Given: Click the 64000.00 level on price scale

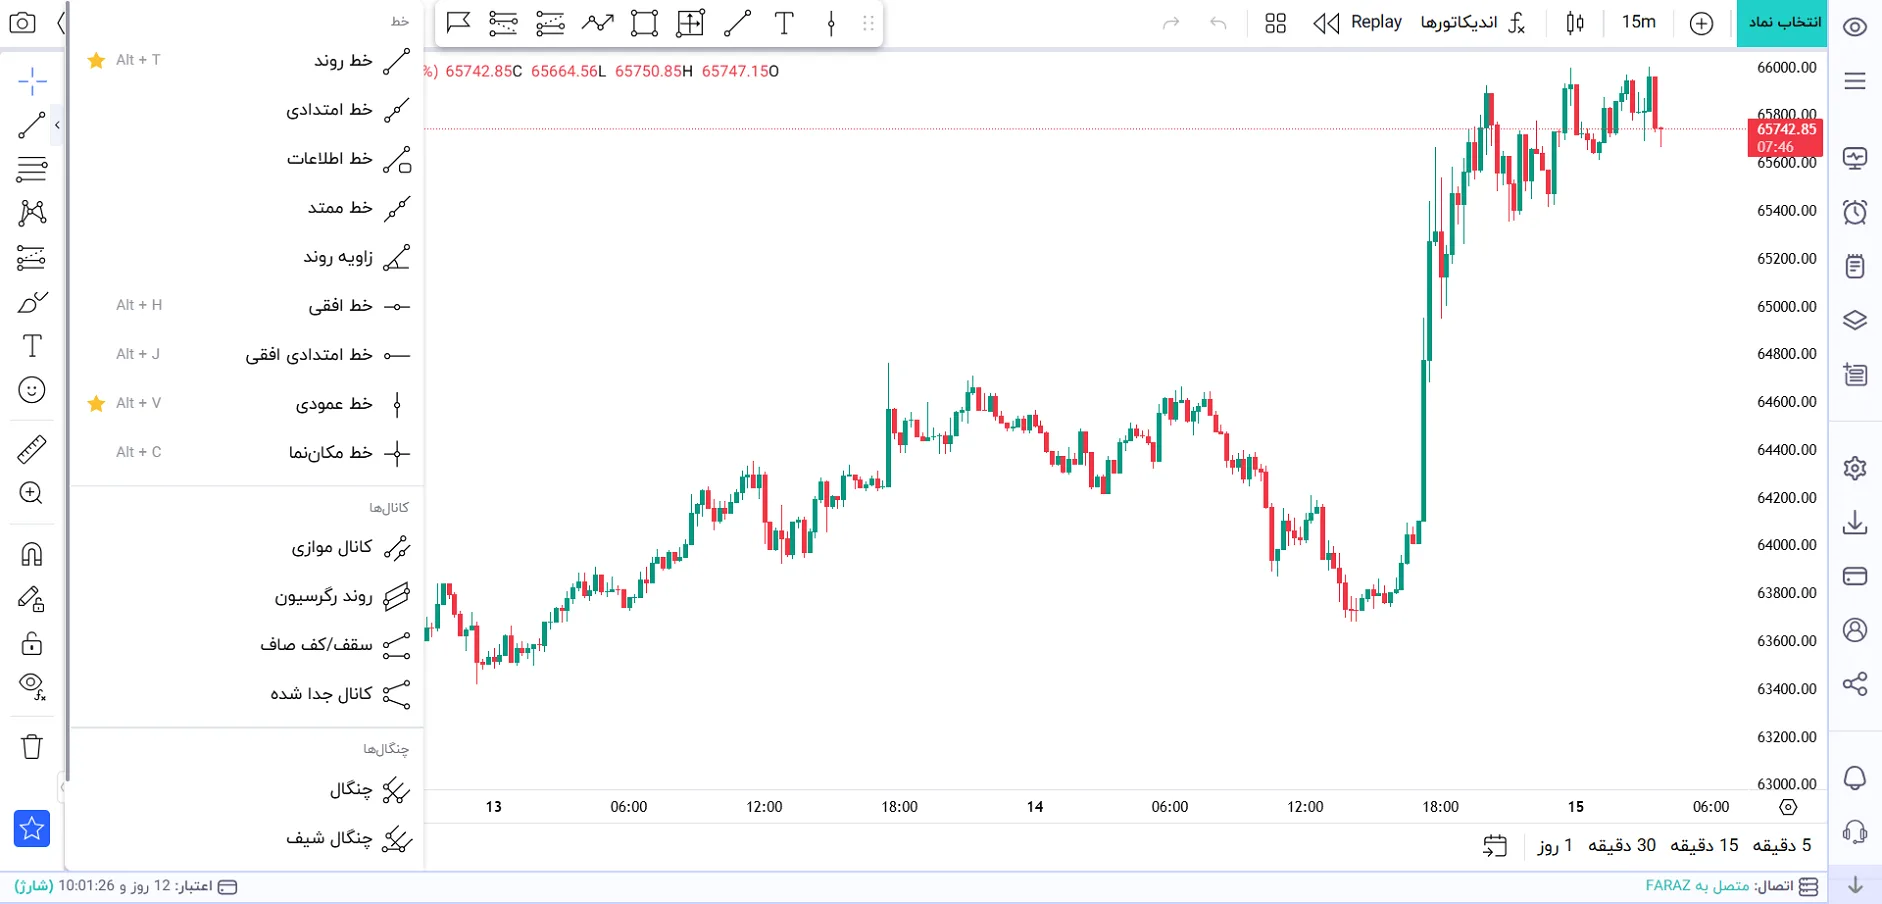Looking at the screenshot, I should point(1786,545).
